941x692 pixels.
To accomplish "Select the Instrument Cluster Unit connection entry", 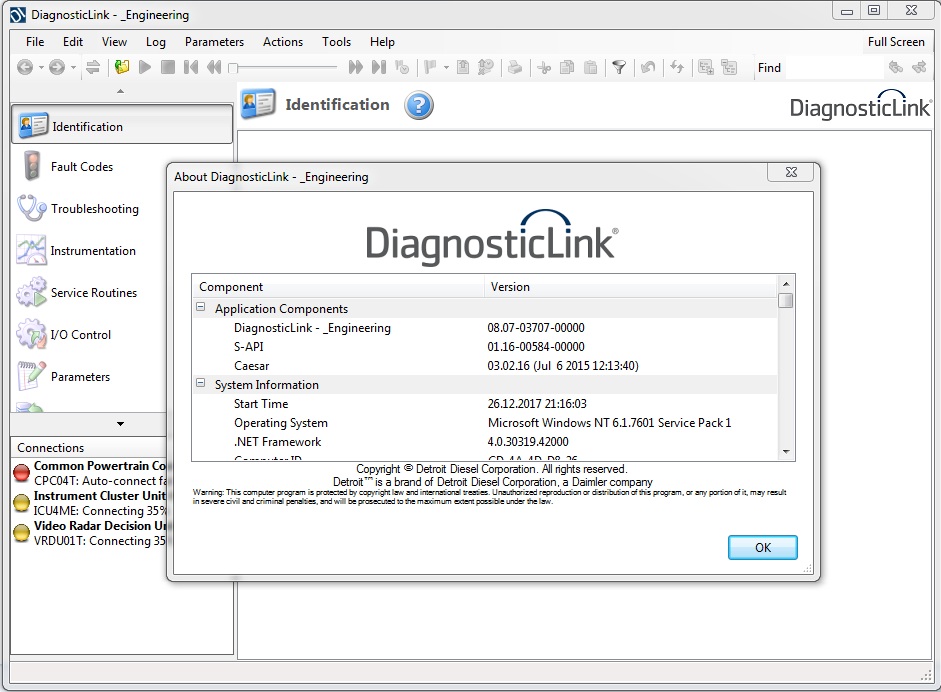I will pyautogui.click(x=89, y=503).
